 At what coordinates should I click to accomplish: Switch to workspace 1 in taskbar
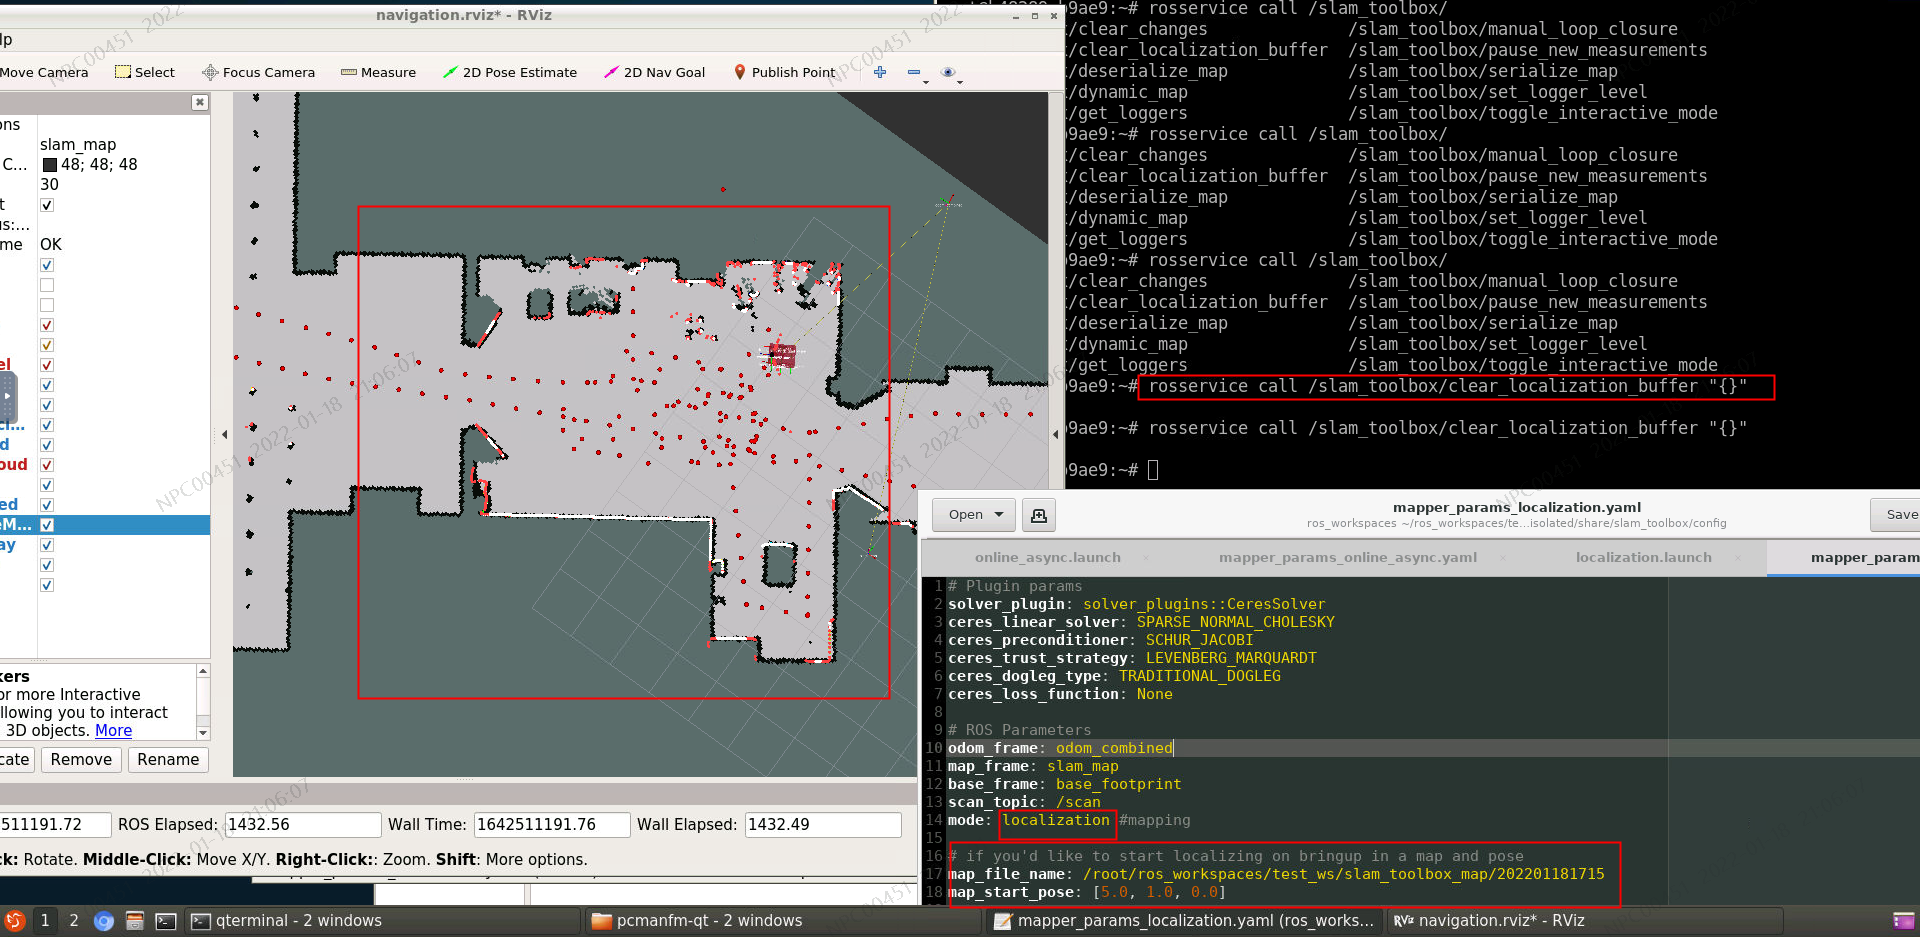pyautogui.click(x=45, y=921)
